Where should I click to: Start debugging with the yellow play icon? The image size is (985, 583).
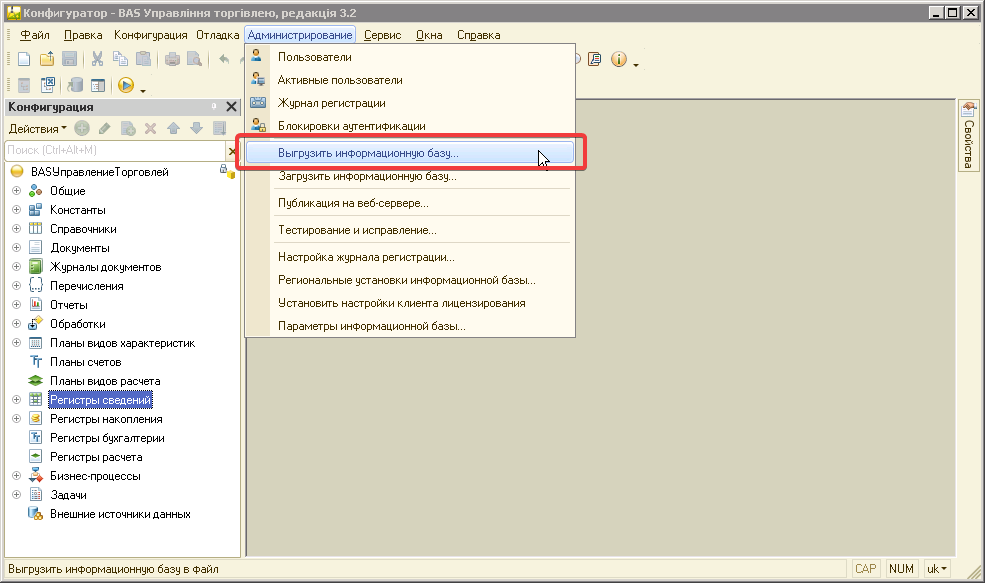(126, 86)
